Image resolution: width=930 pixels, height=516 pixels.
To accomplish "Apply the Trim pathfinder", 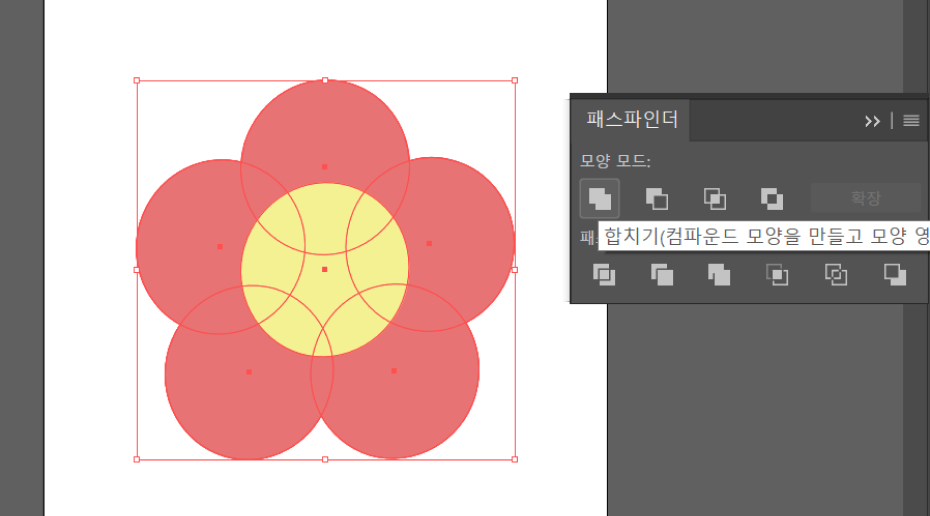I will 661,274.
